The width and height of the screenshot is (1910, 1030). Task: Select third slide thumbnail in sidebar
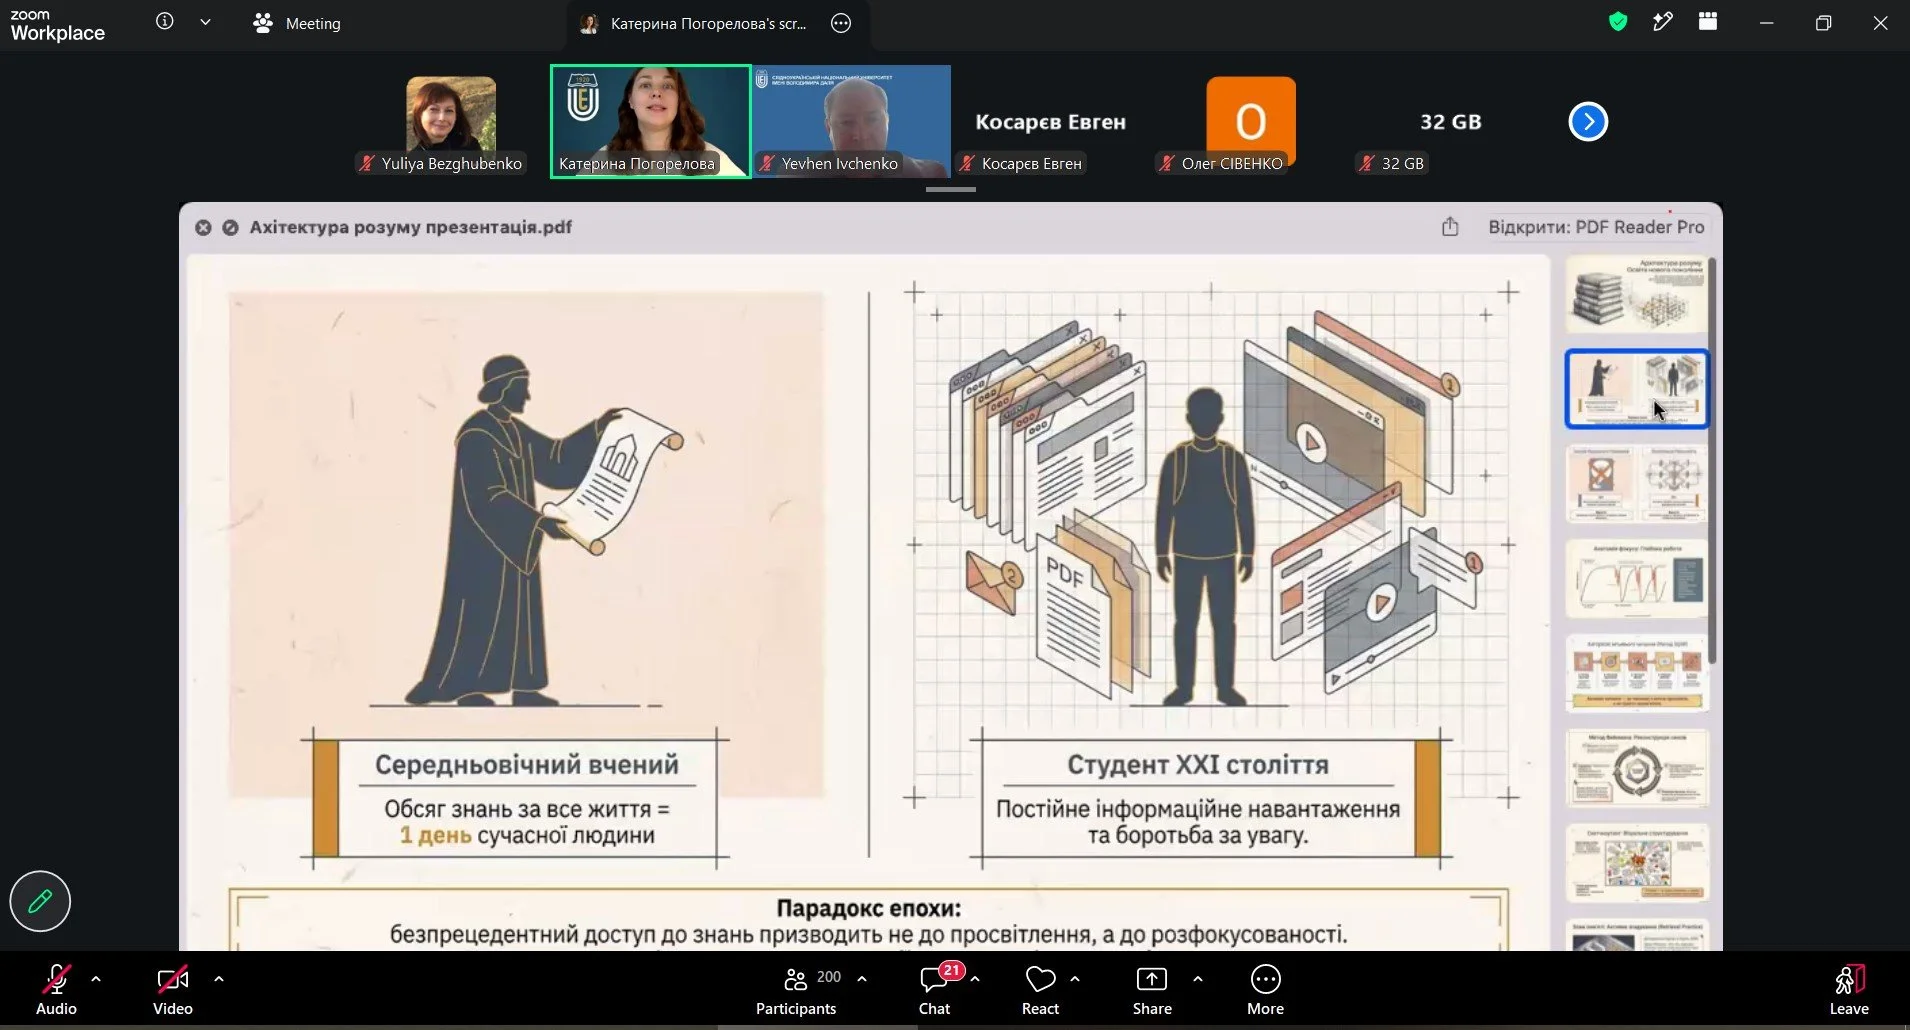point(1636,483)
